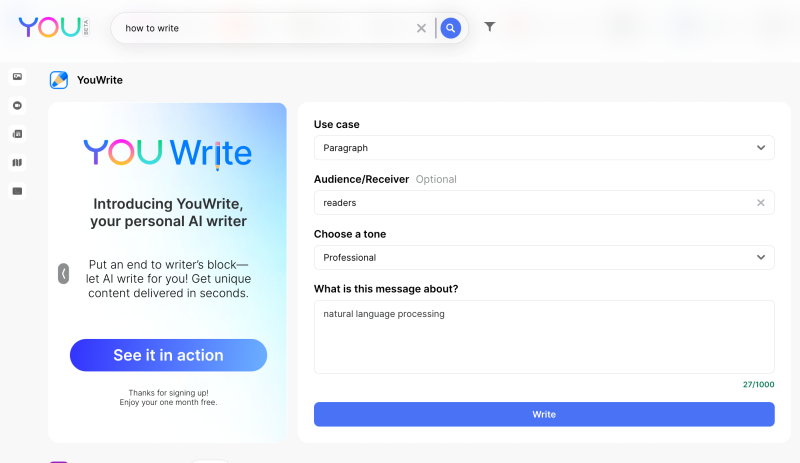Click the YouWrite title text
This screenshot has width=800, height=463.
pos(100,80)
